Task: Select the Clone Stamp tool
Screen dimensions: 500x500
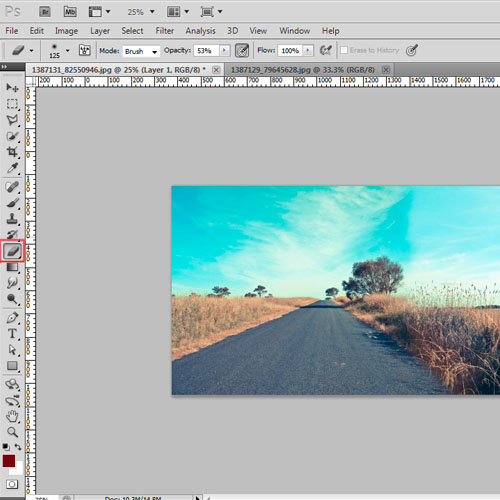Action: (x=12, y=219)
